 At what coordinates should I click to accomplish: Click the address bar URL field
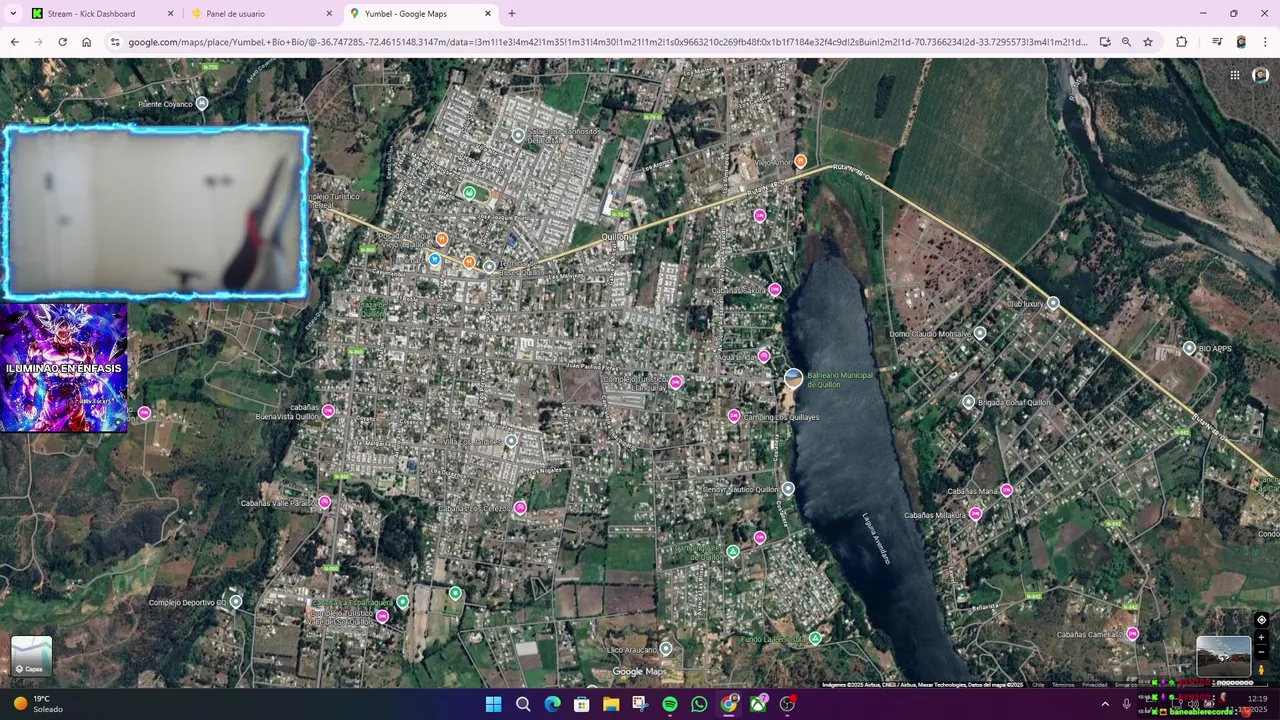coord(607,42)
